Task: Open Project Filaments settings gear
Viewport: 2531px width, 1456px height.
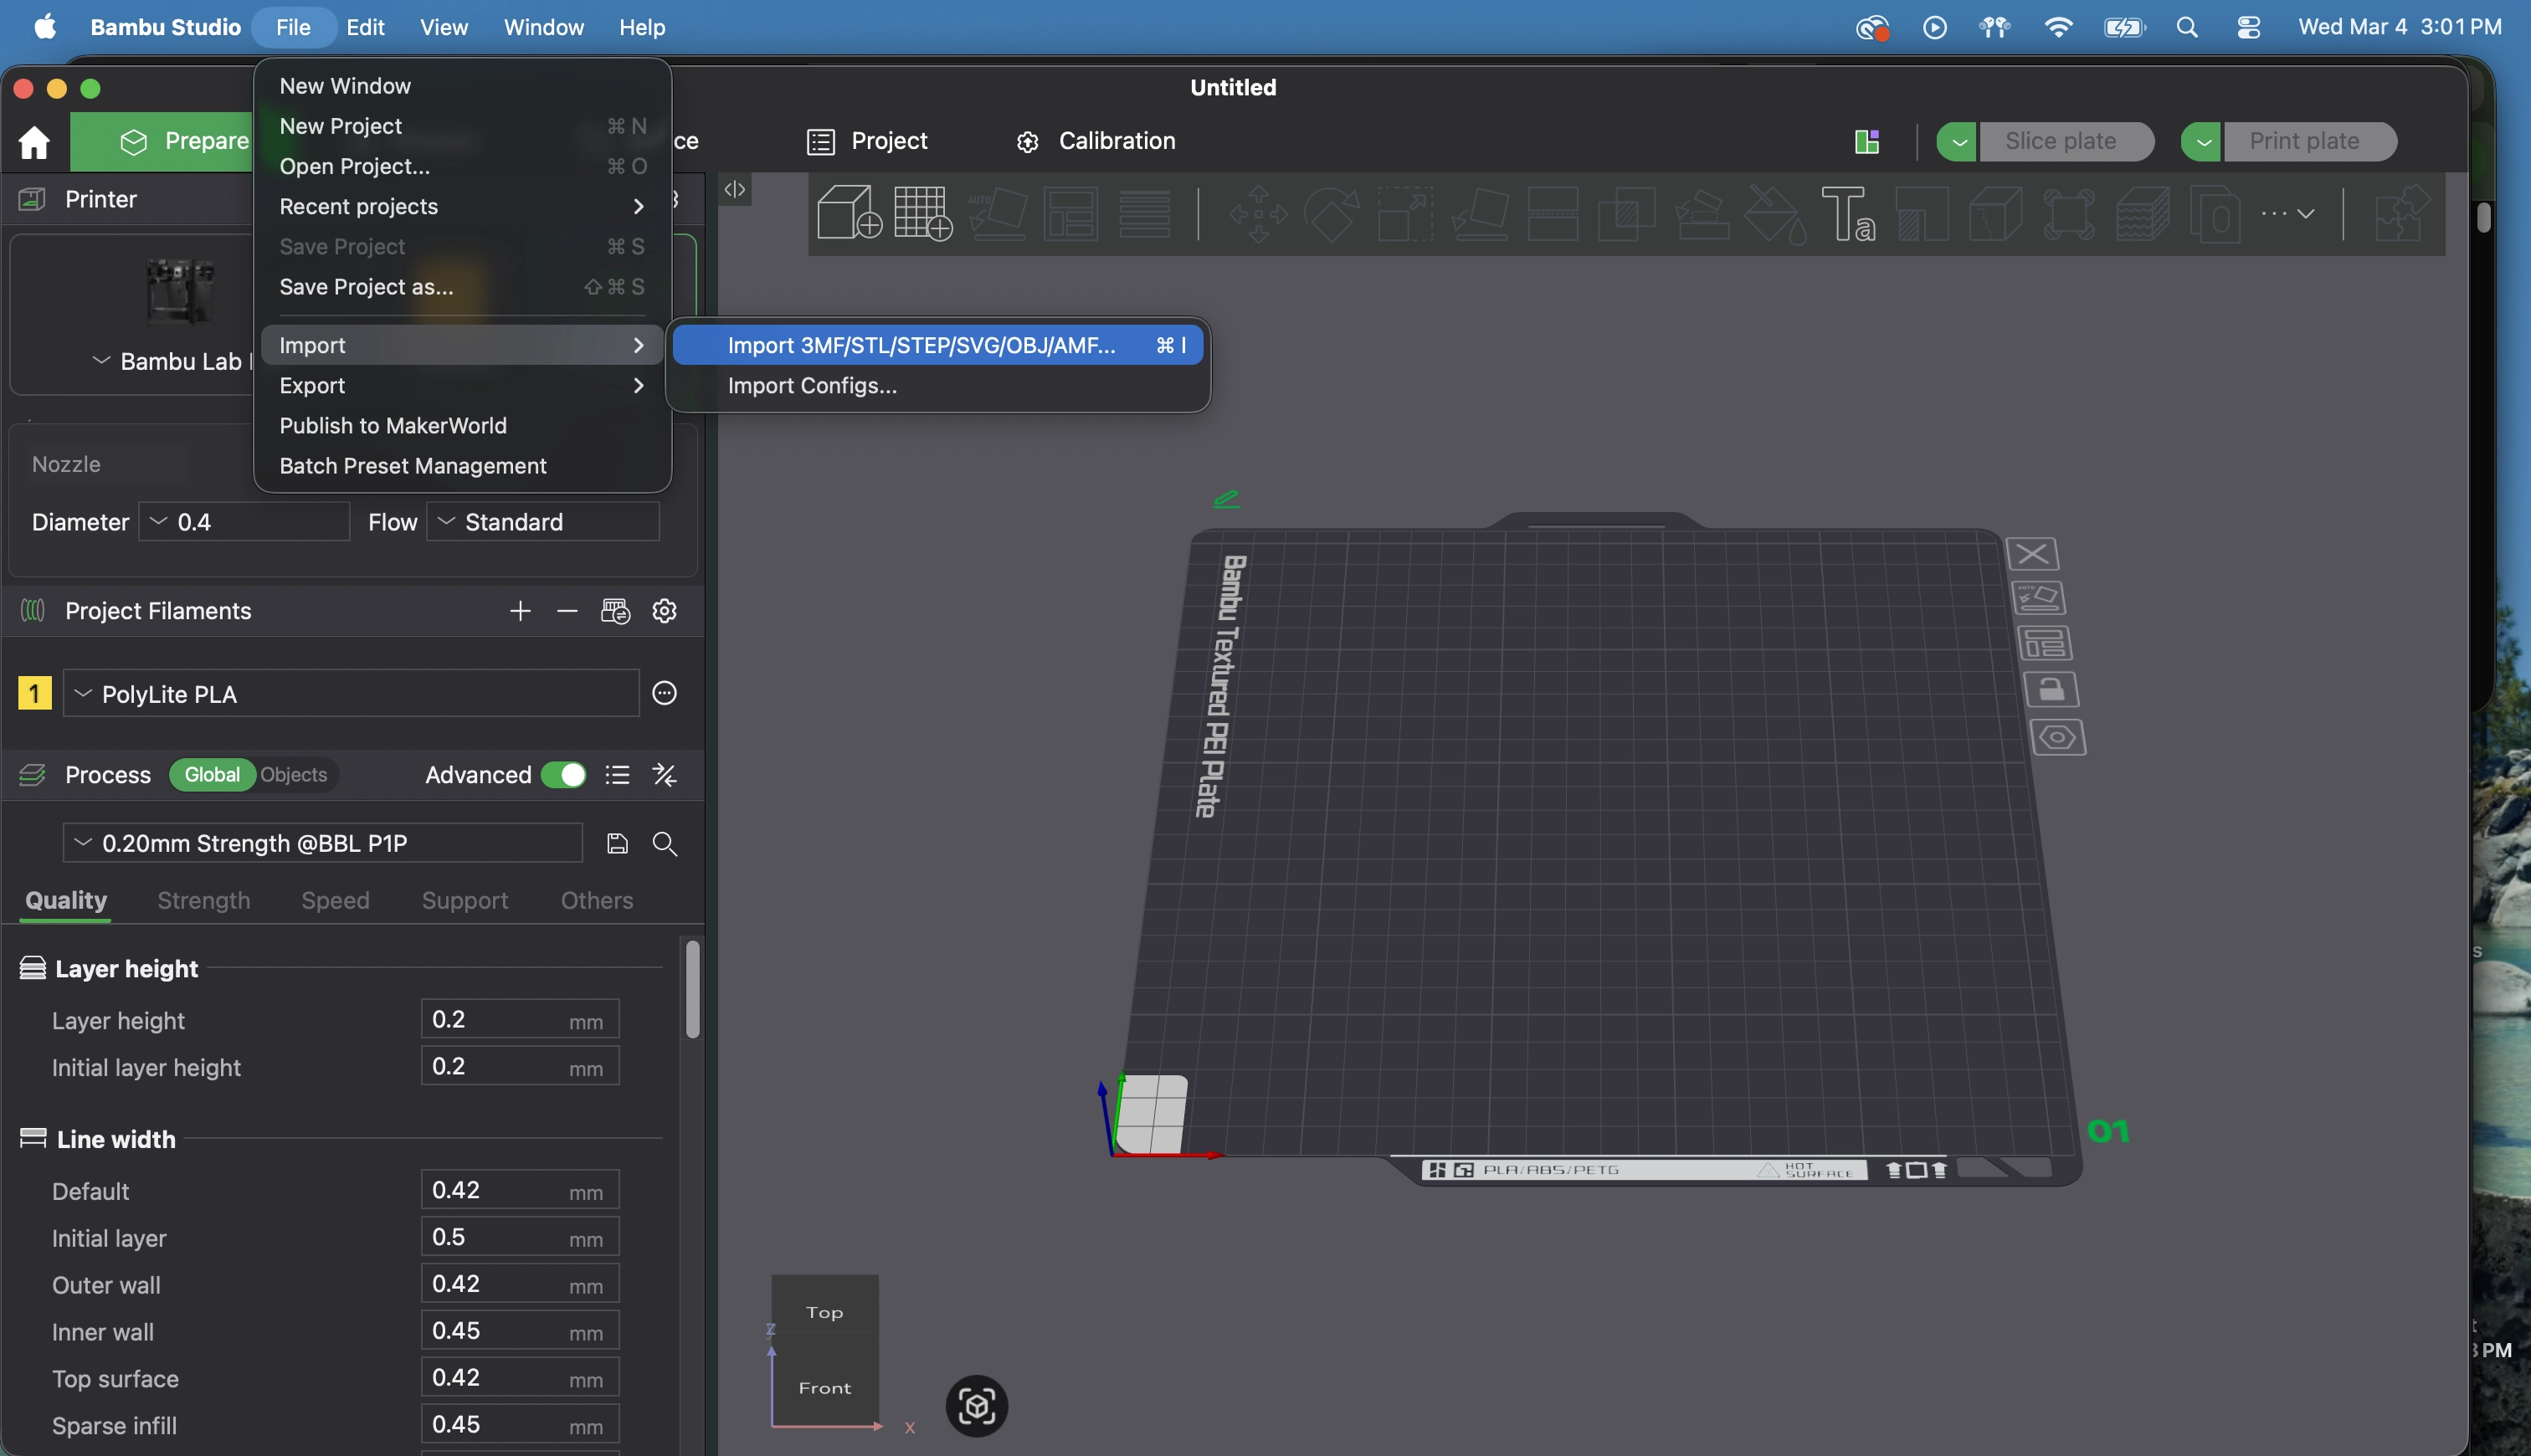Action: (x=664, y=611)
